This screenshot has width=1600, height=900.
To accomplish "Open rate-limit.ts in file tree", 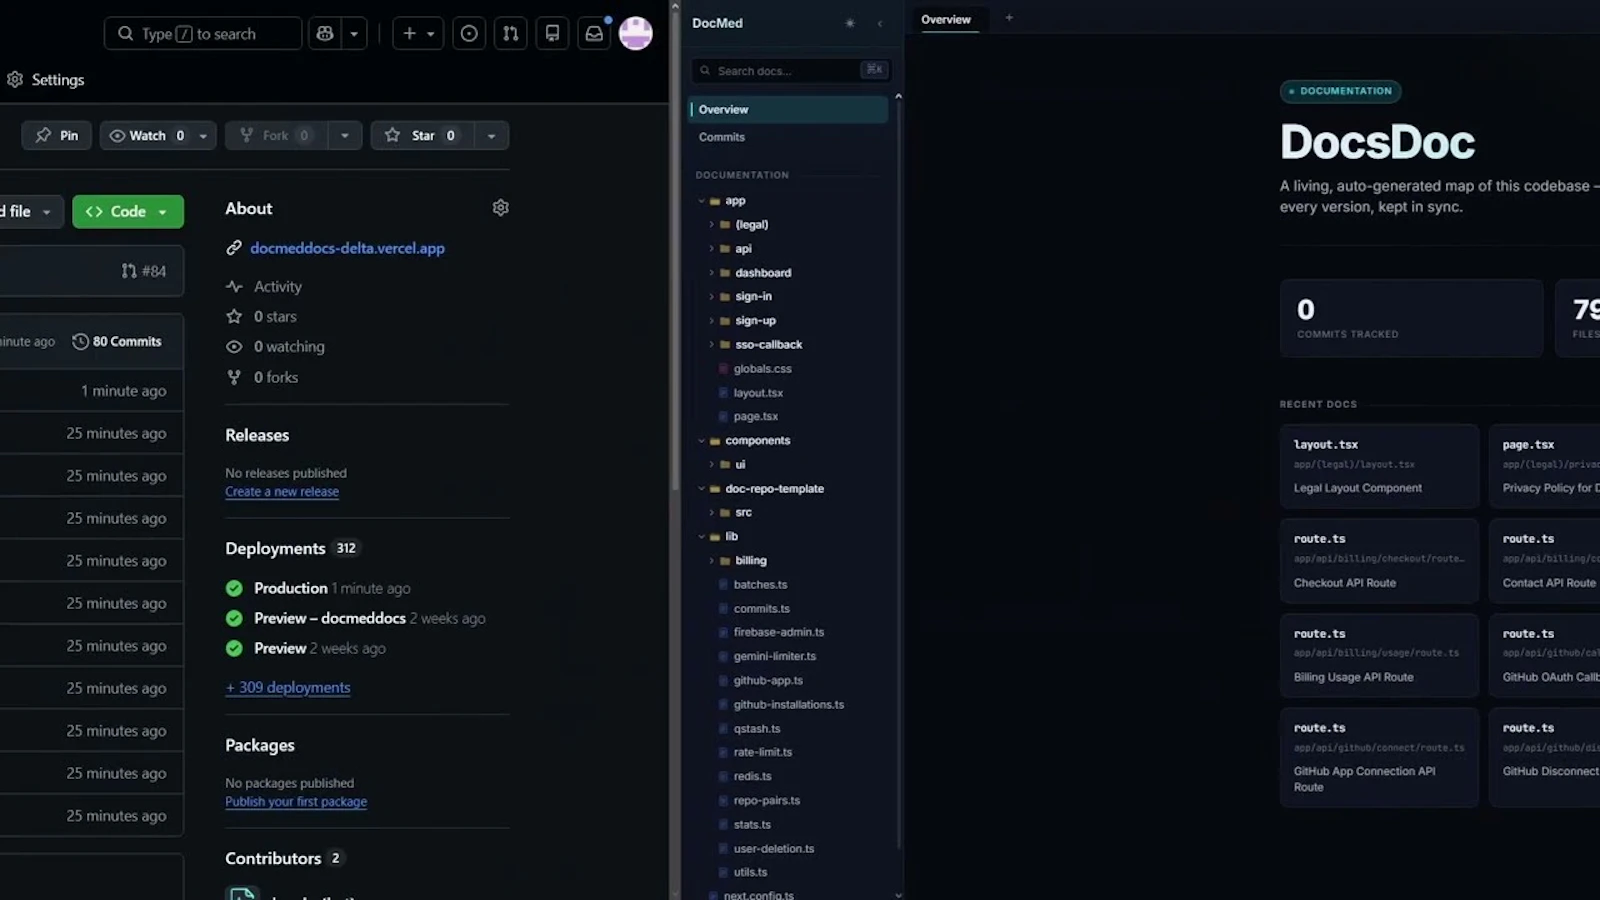I will coord(762,753).
